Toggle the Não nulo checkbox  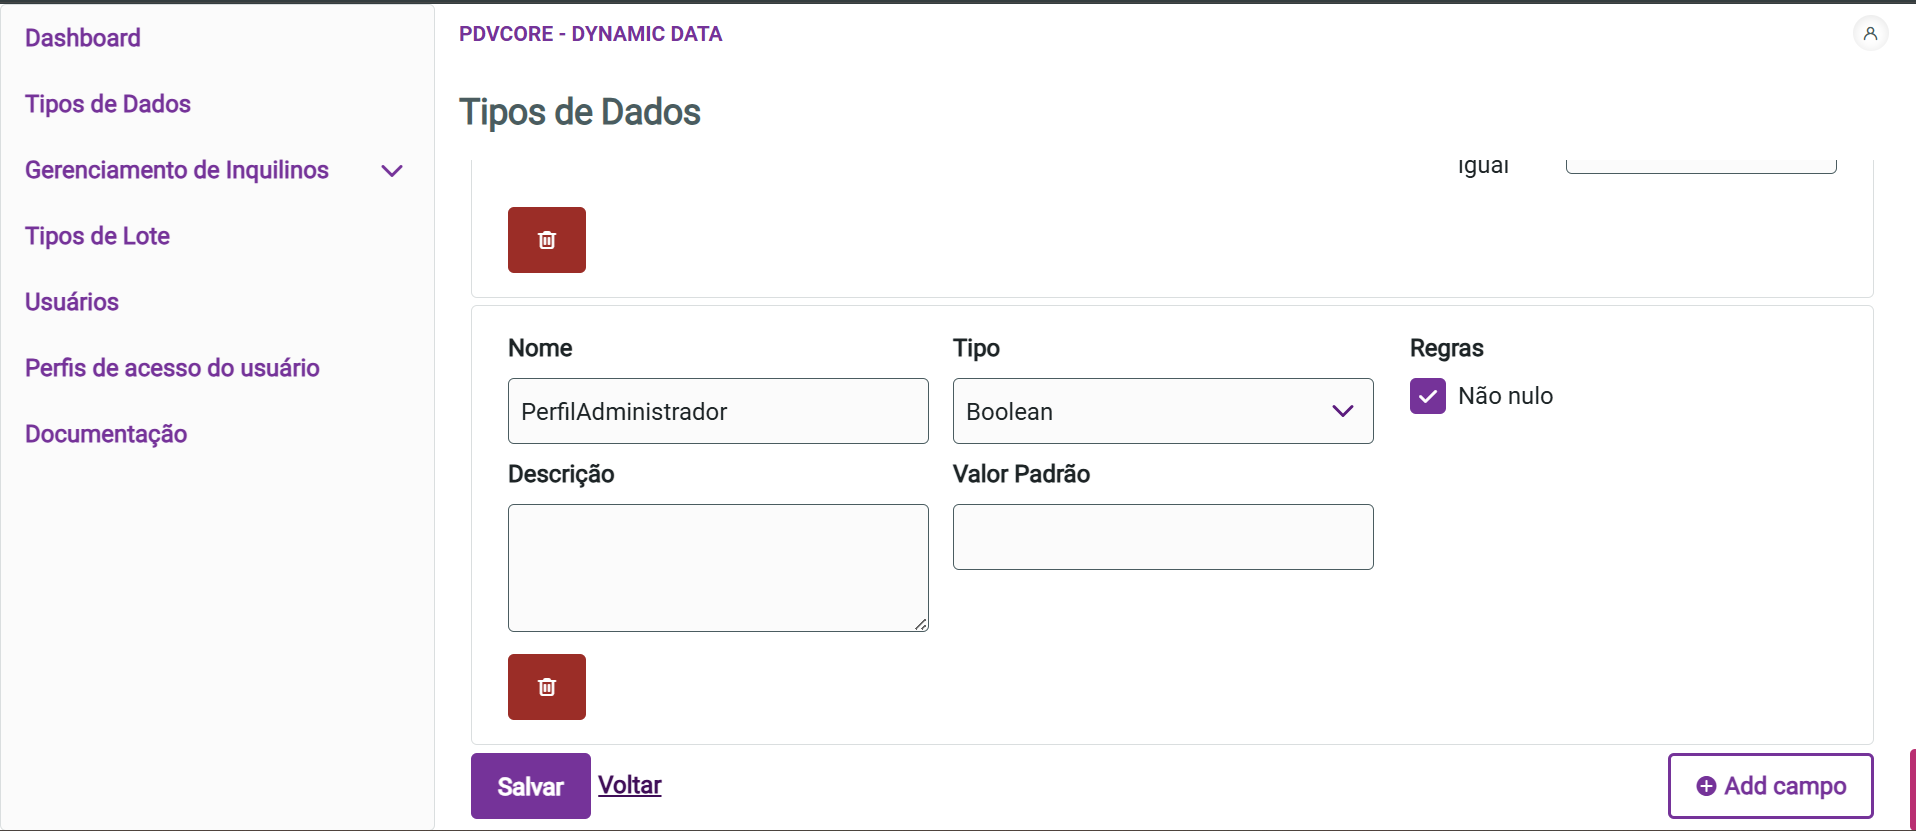[1428, 396]
